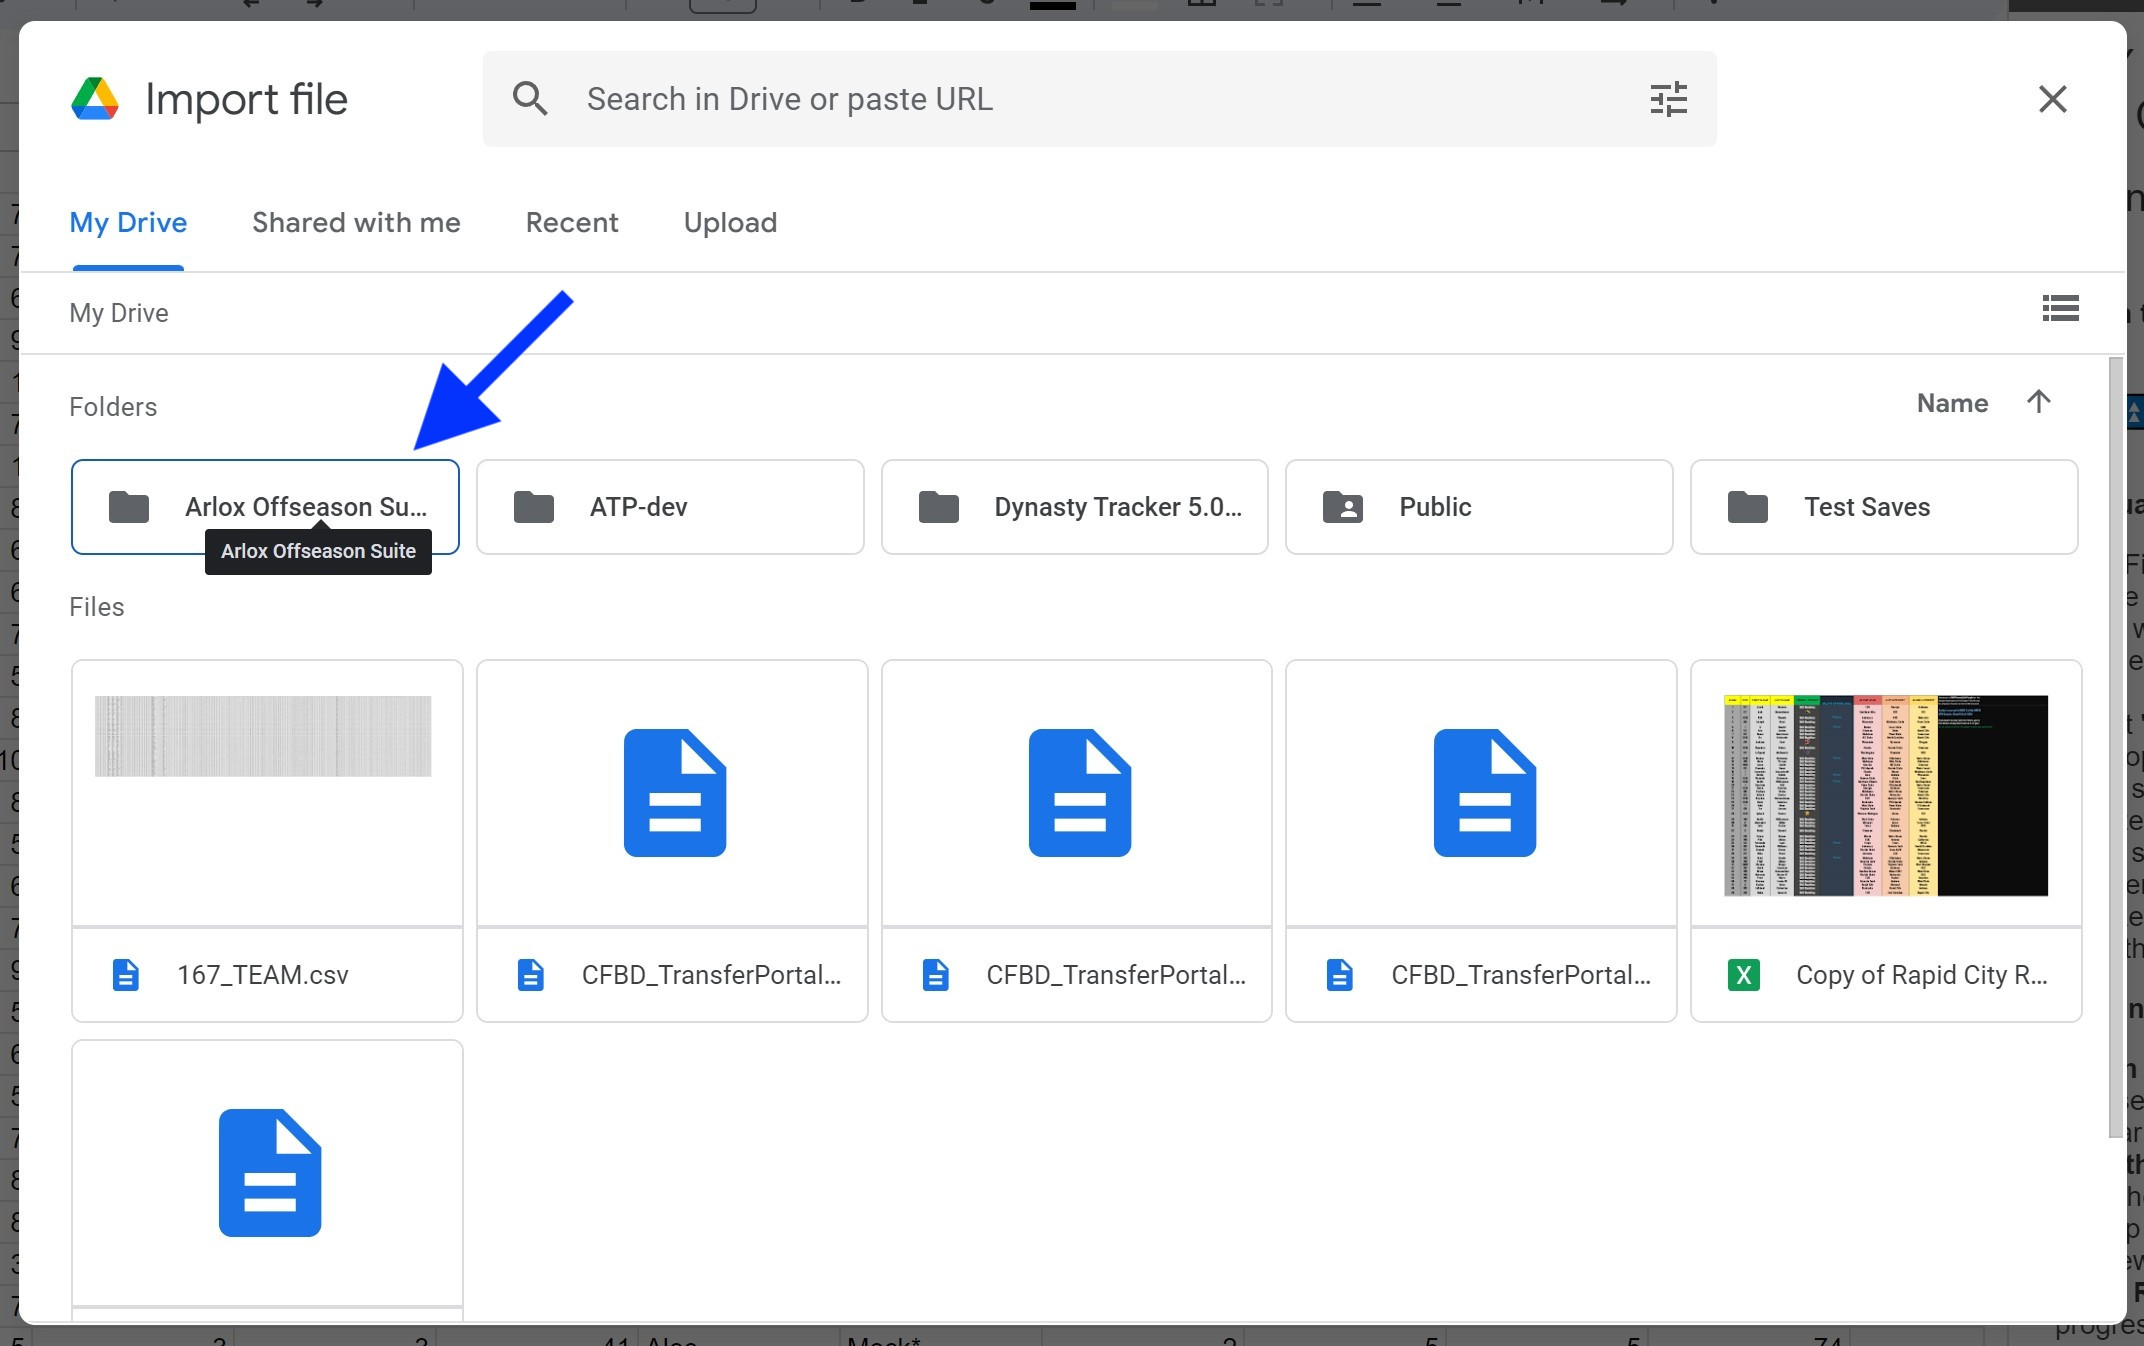Screen dimensions: 2144x1346
Task: Click the My Drive breadcrumb
Action: [x=119, y=313]
